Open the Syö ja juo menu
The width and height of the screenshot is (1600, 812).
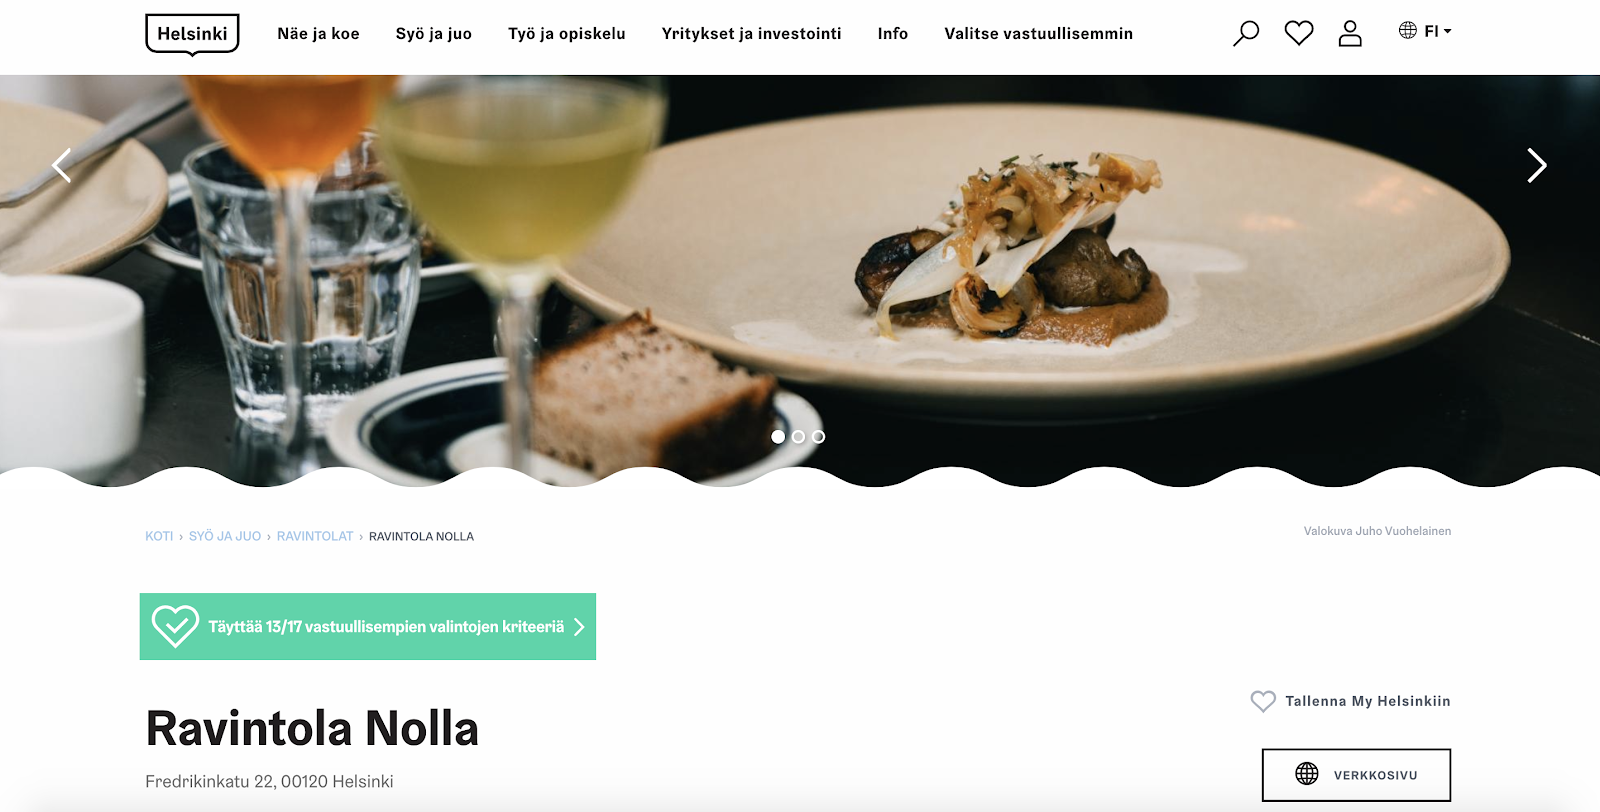tap(434, 34)
